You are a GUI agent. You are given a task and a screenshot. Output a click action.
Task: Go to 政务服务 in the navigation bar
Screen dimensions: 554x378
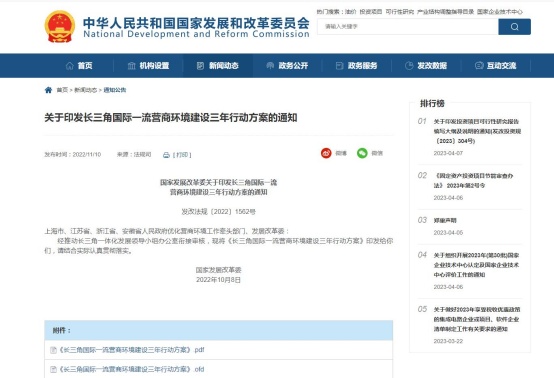coord(356,66)
